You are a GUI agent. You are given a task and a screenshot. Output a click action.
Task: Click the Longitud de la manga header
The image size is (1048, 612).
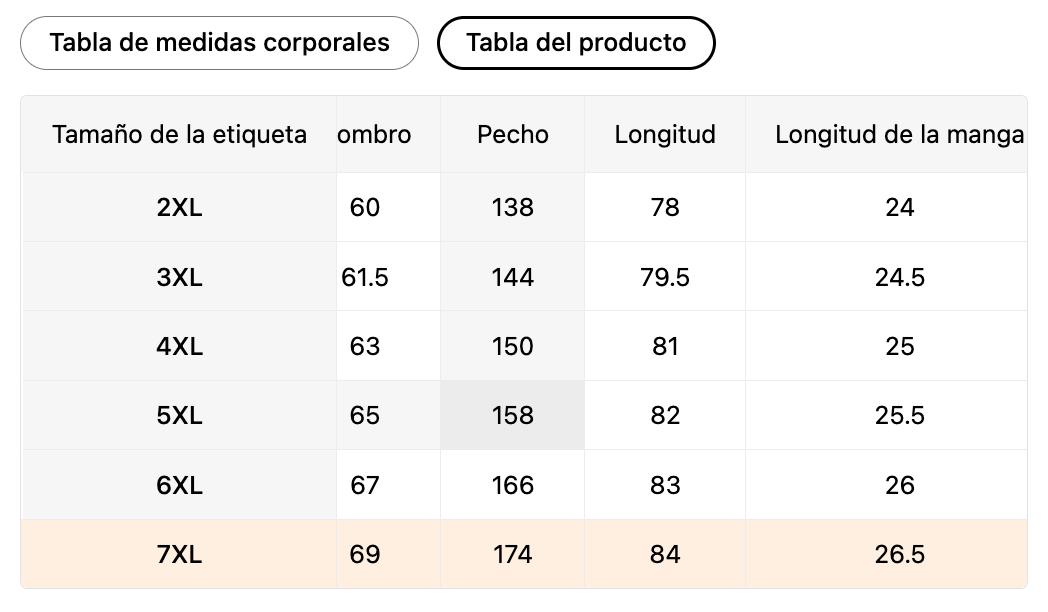coord(899,135)
